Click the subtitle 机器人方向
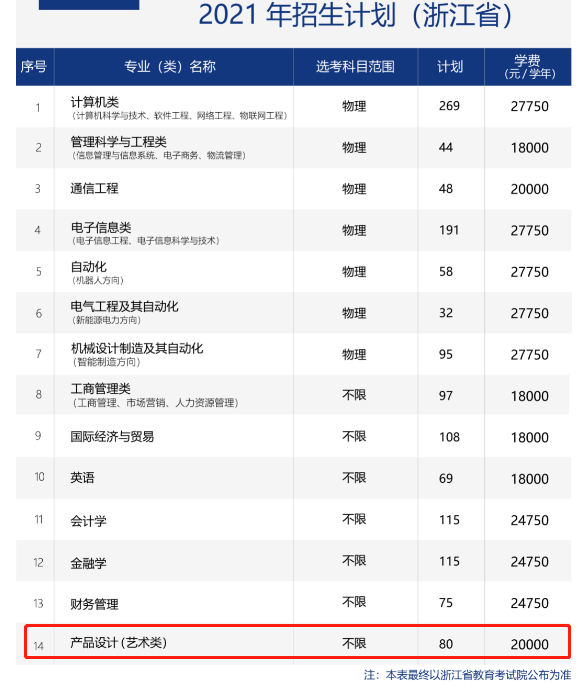The image size is (586, 687). (x=98, y=280)
